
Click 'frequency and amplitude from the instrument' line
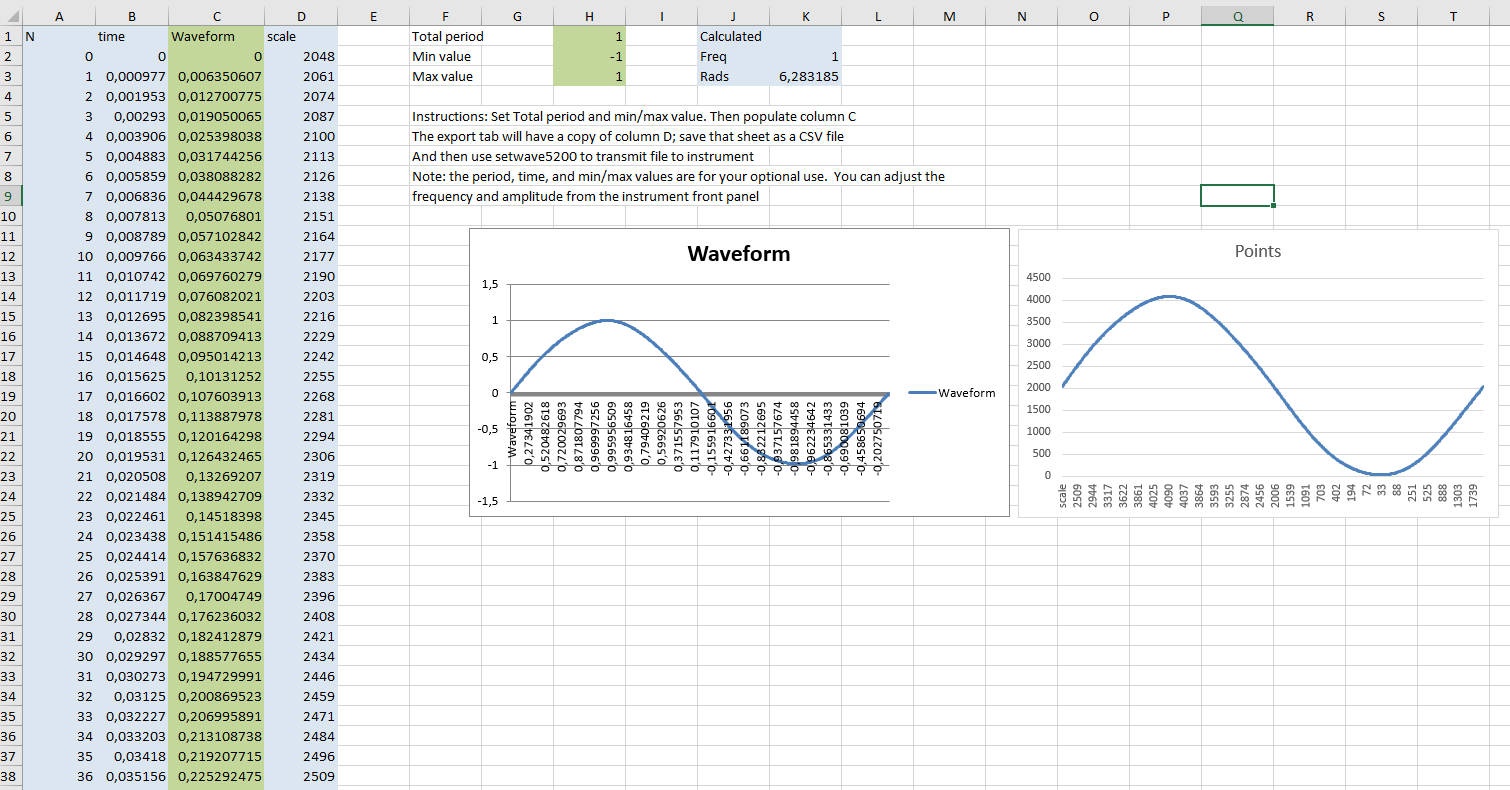(585, 196)
